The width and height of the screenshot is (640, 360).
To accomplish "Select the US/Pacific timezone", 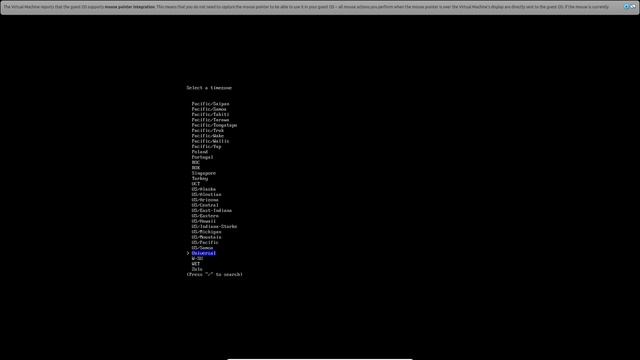I will (205, 242).
